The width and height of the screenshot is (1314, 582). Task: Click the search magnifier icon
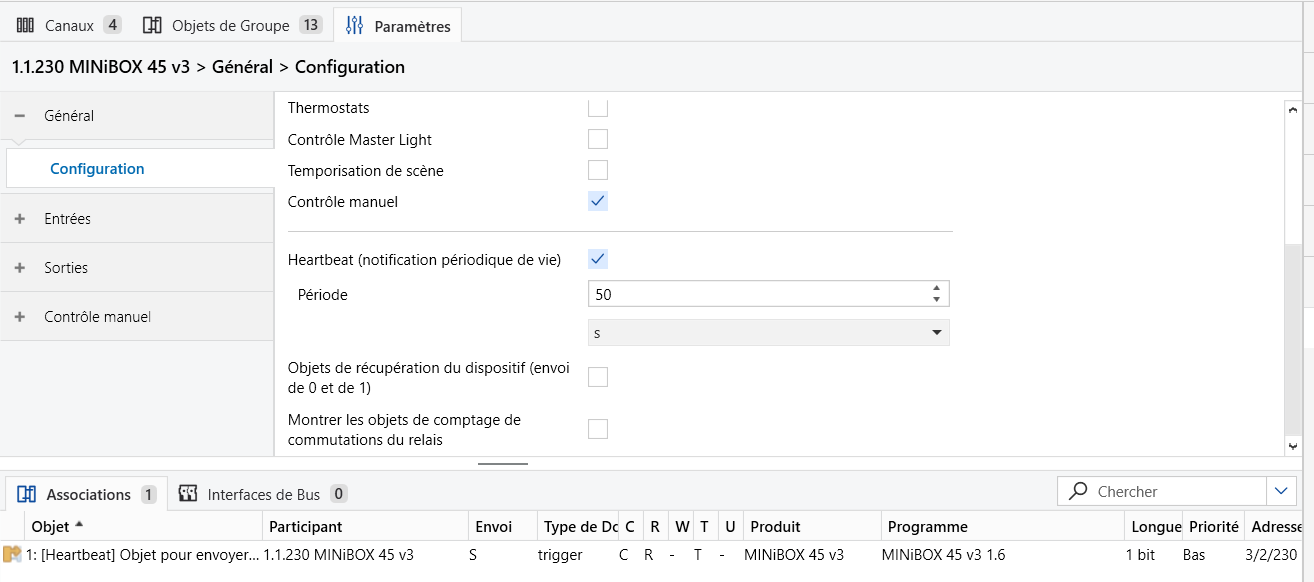1078,491
